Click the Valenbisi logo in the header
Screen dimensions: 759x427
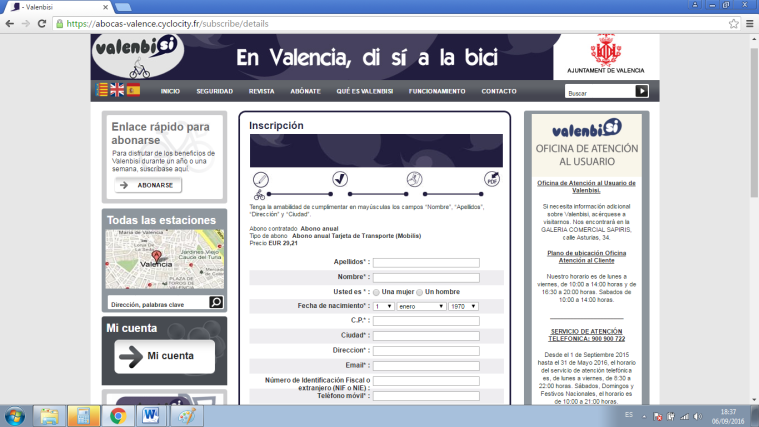[x=137, y=56]
